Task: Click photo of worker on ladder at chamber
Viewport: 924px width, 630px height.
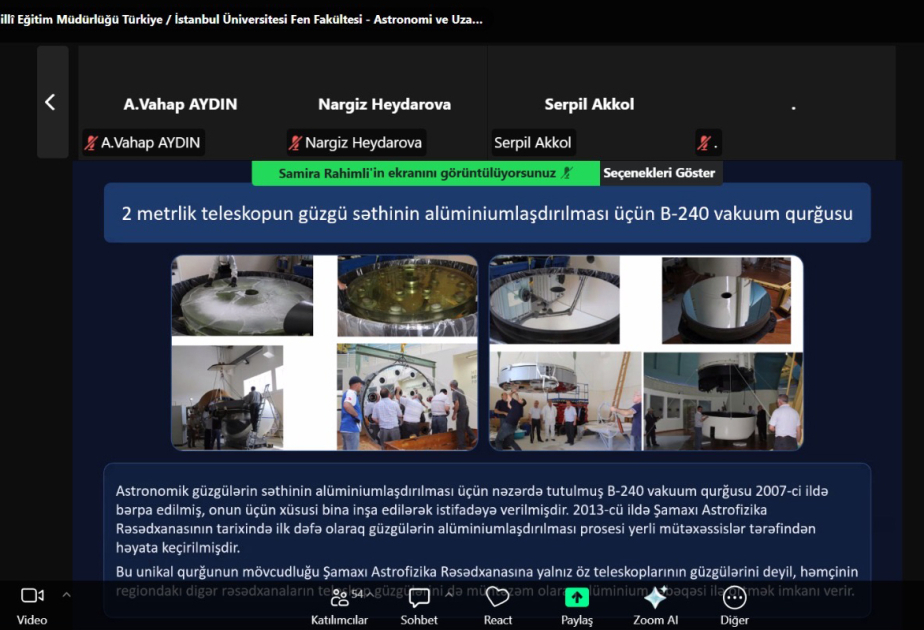Action: [x=227, y=397]
